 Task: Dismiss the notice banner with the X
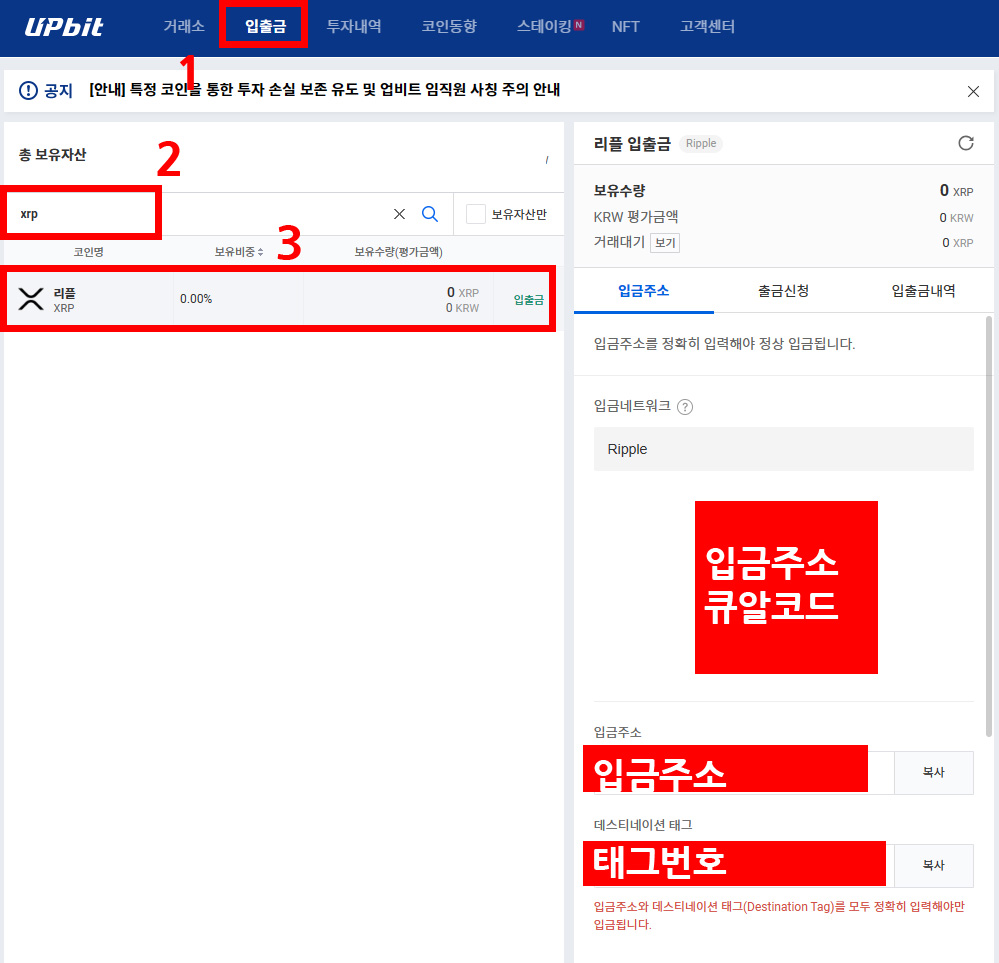(x=973, y=92)
